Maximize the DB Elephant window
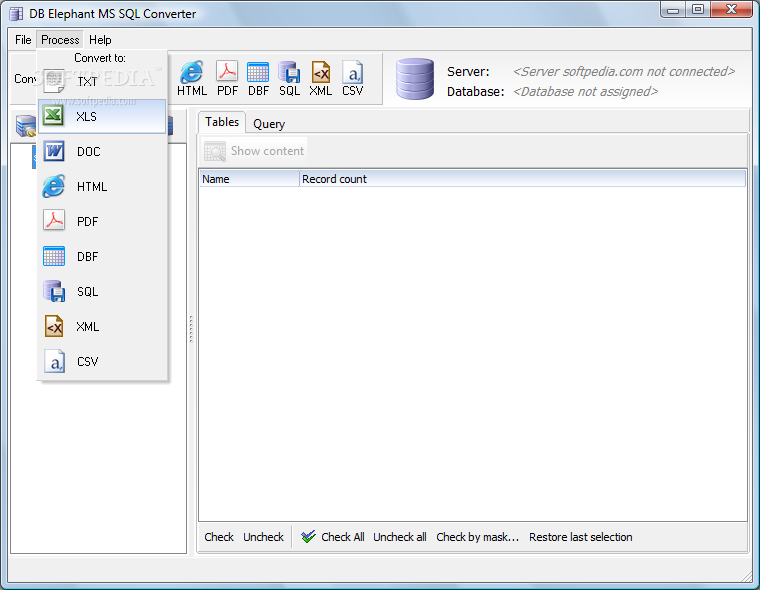 [x=697, y=9]
